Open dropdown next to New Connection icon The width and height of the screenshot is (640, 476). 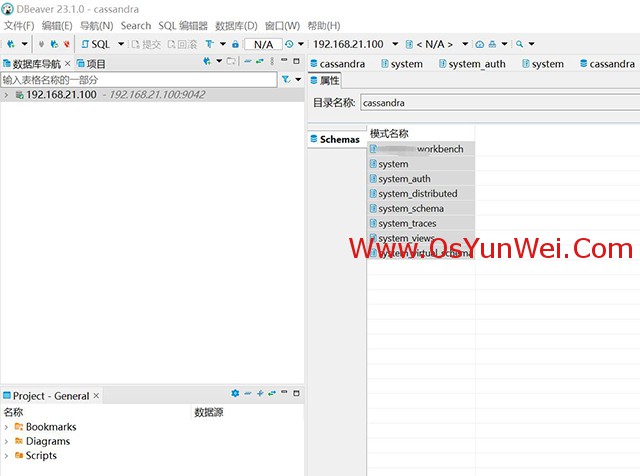pyautogui.click(x=24, y=44)
